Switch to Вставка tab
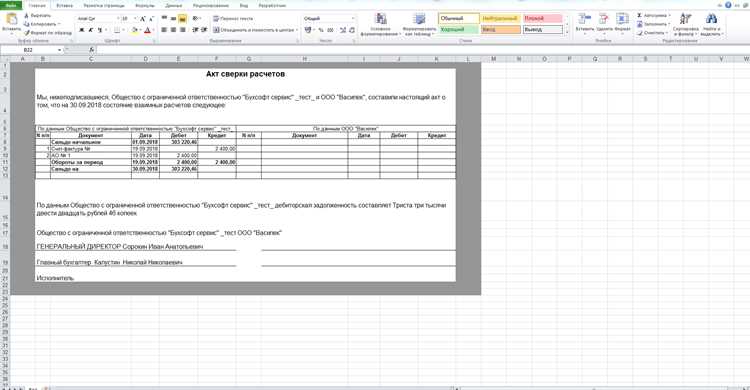The width and height of the screenshot is (750, 390). pos(65,6)
